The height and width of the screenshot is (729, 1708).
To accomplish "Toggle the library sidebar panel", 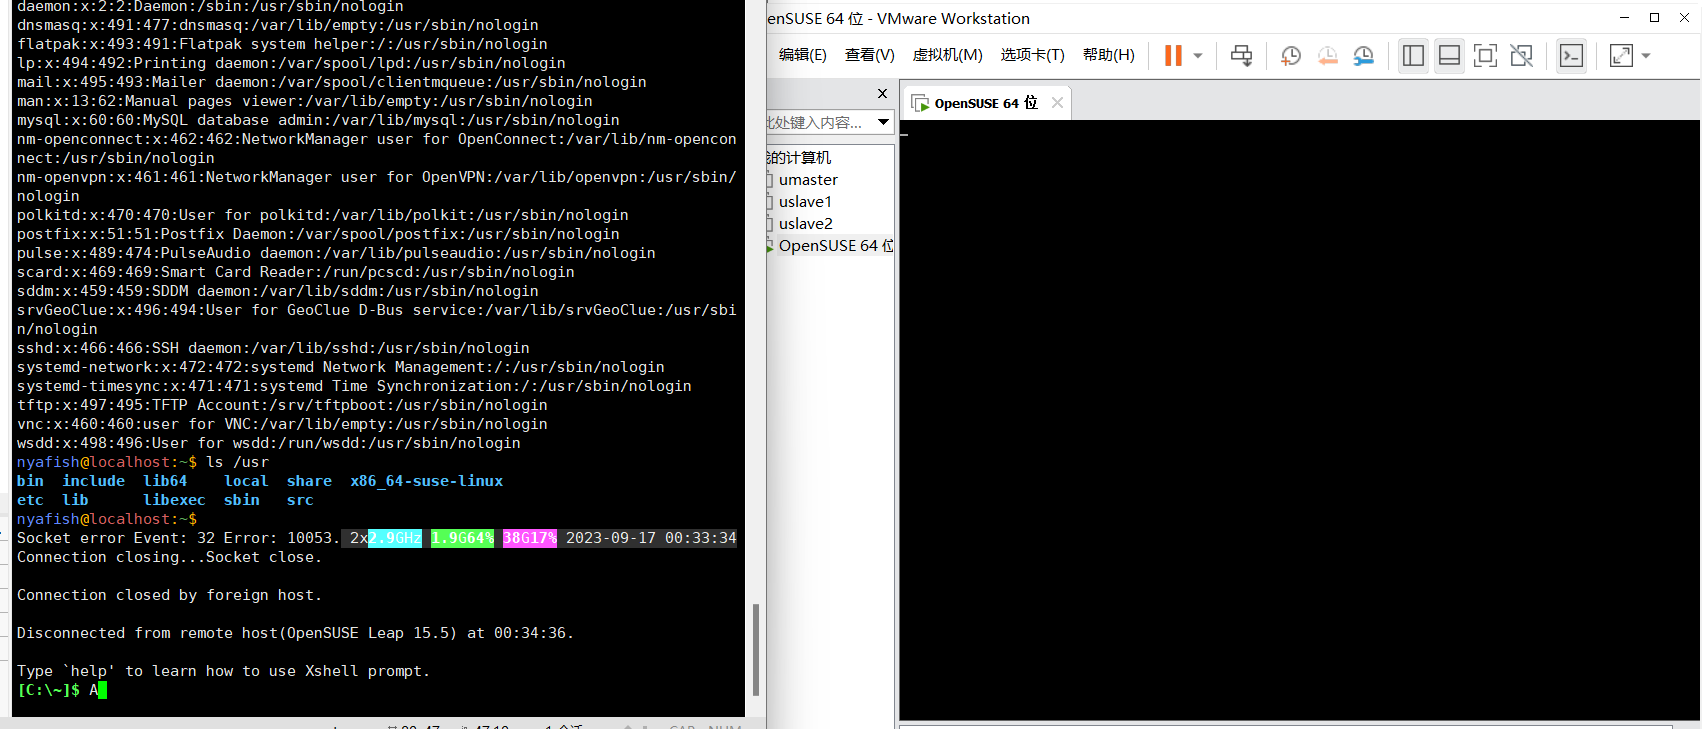I will tap(1413, 56).
